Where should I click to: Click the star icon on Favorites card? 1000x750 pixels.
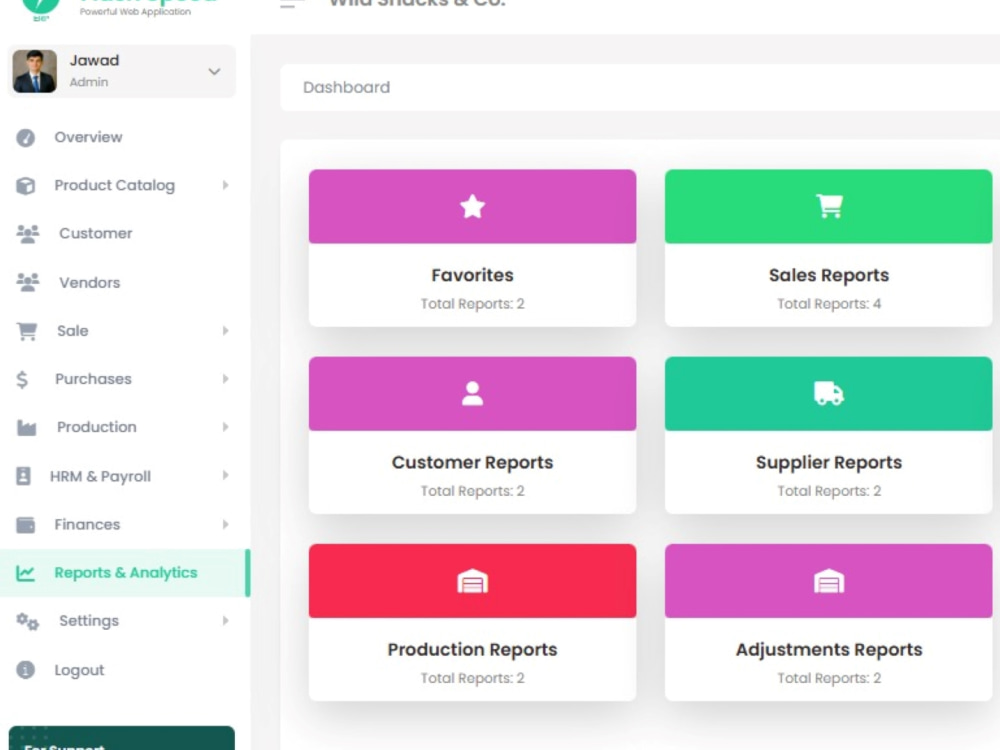473,206
